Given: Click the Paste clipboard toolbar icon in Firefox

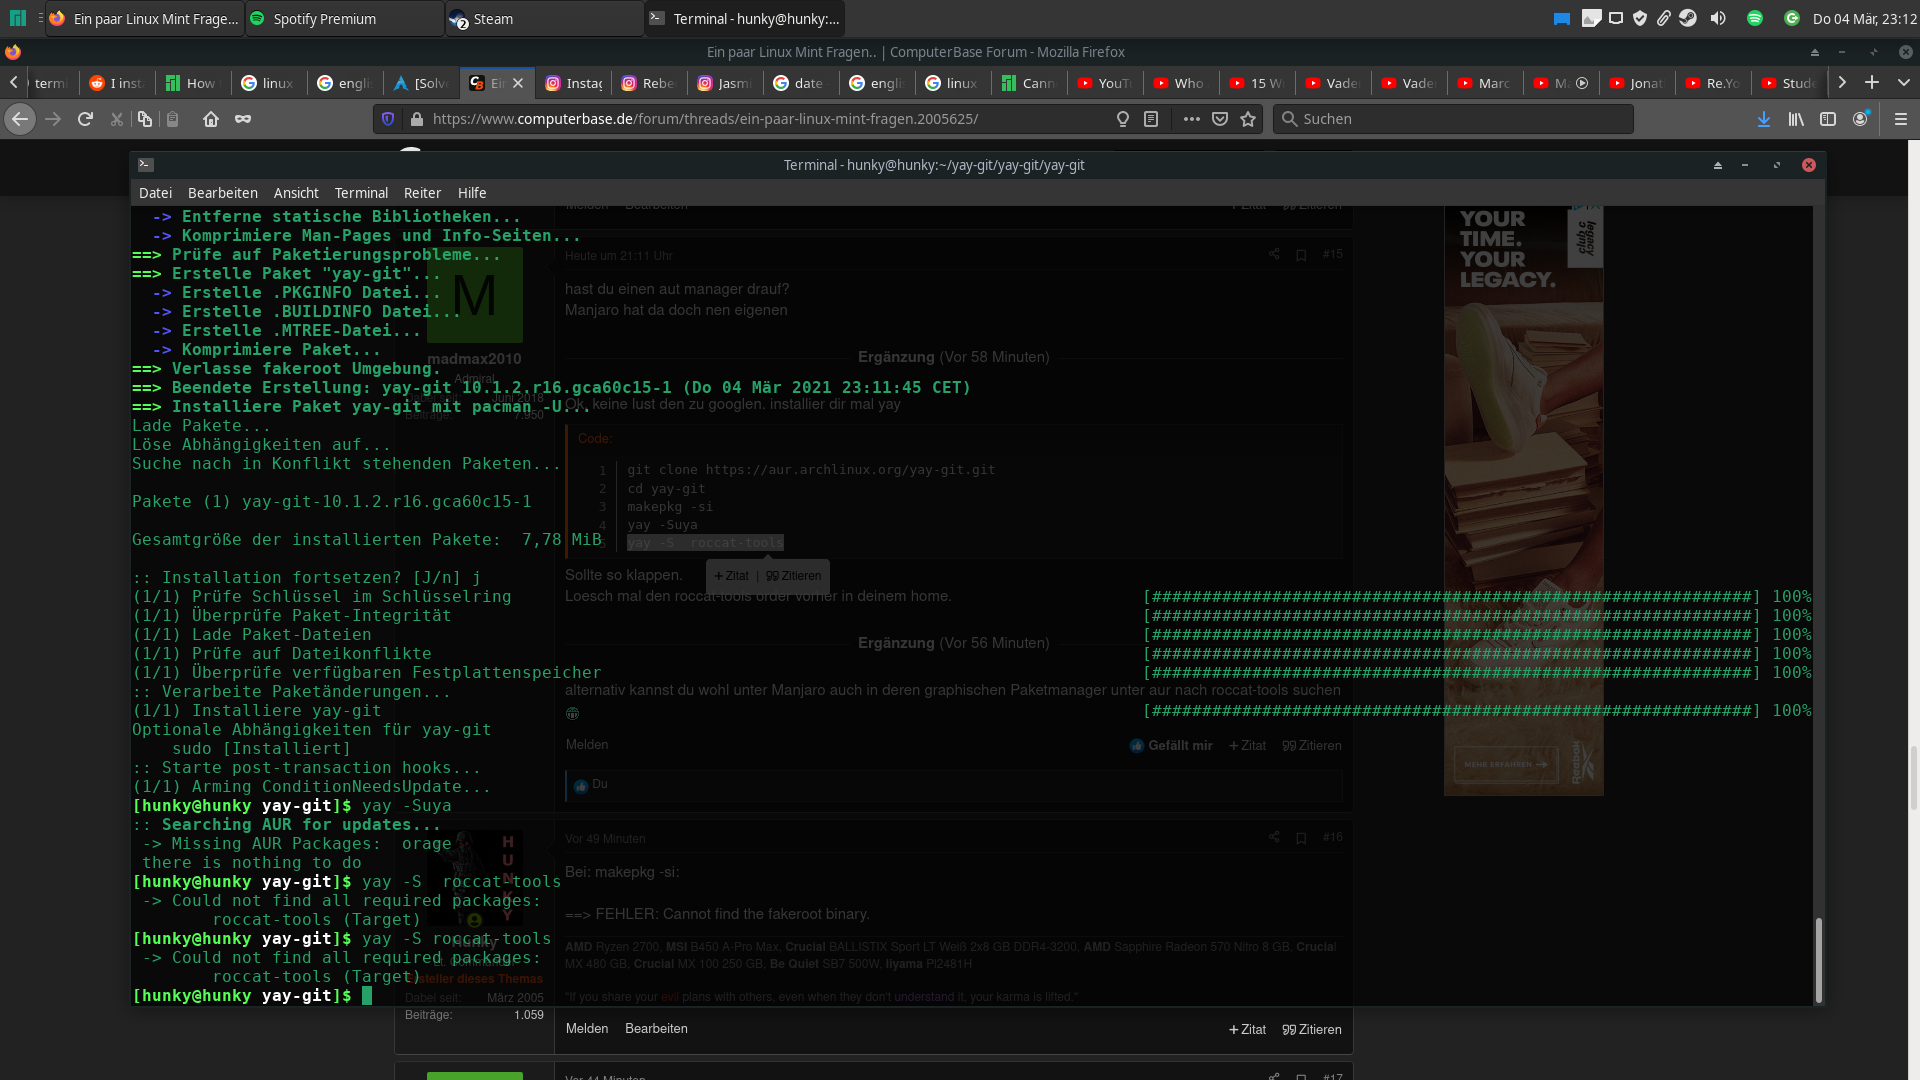Looking at the screenshot, I should pyautogui.click(x=172, y=119).
